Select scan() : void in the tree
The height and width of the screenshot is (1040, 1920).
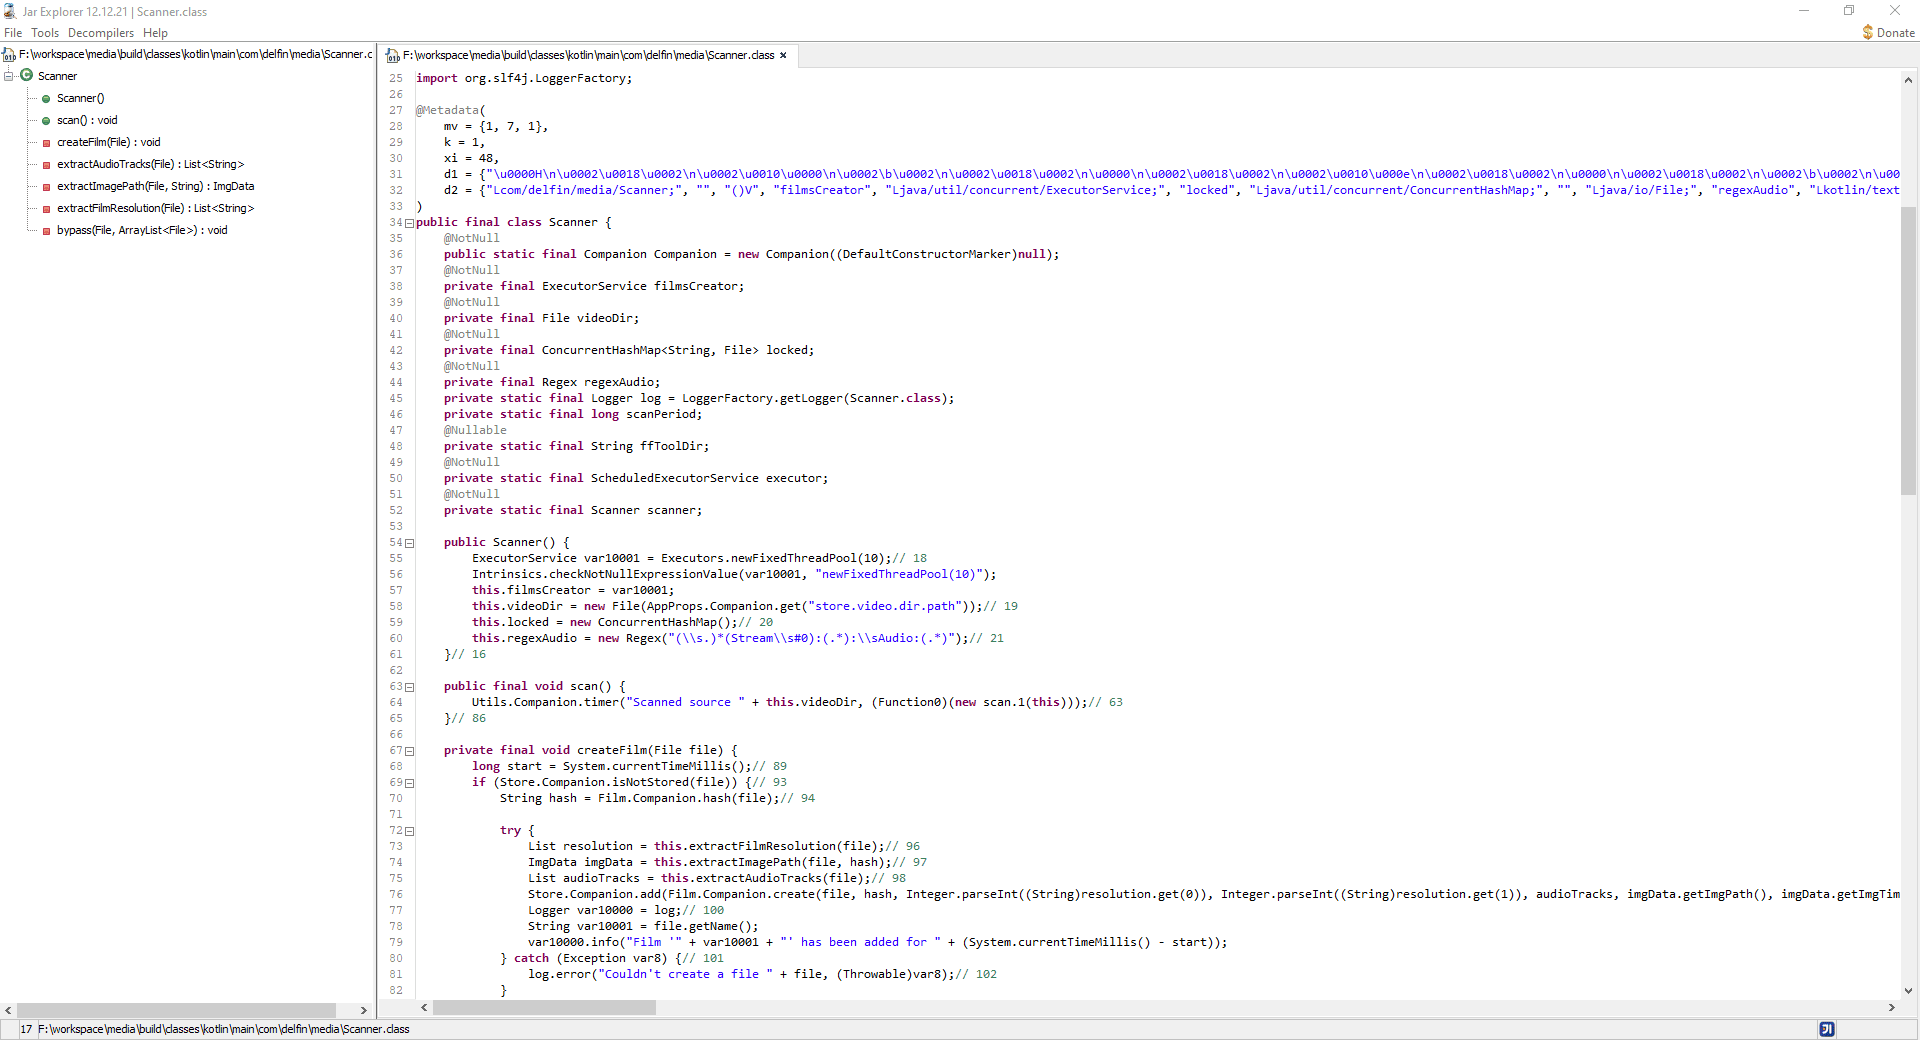coord(87,120)
